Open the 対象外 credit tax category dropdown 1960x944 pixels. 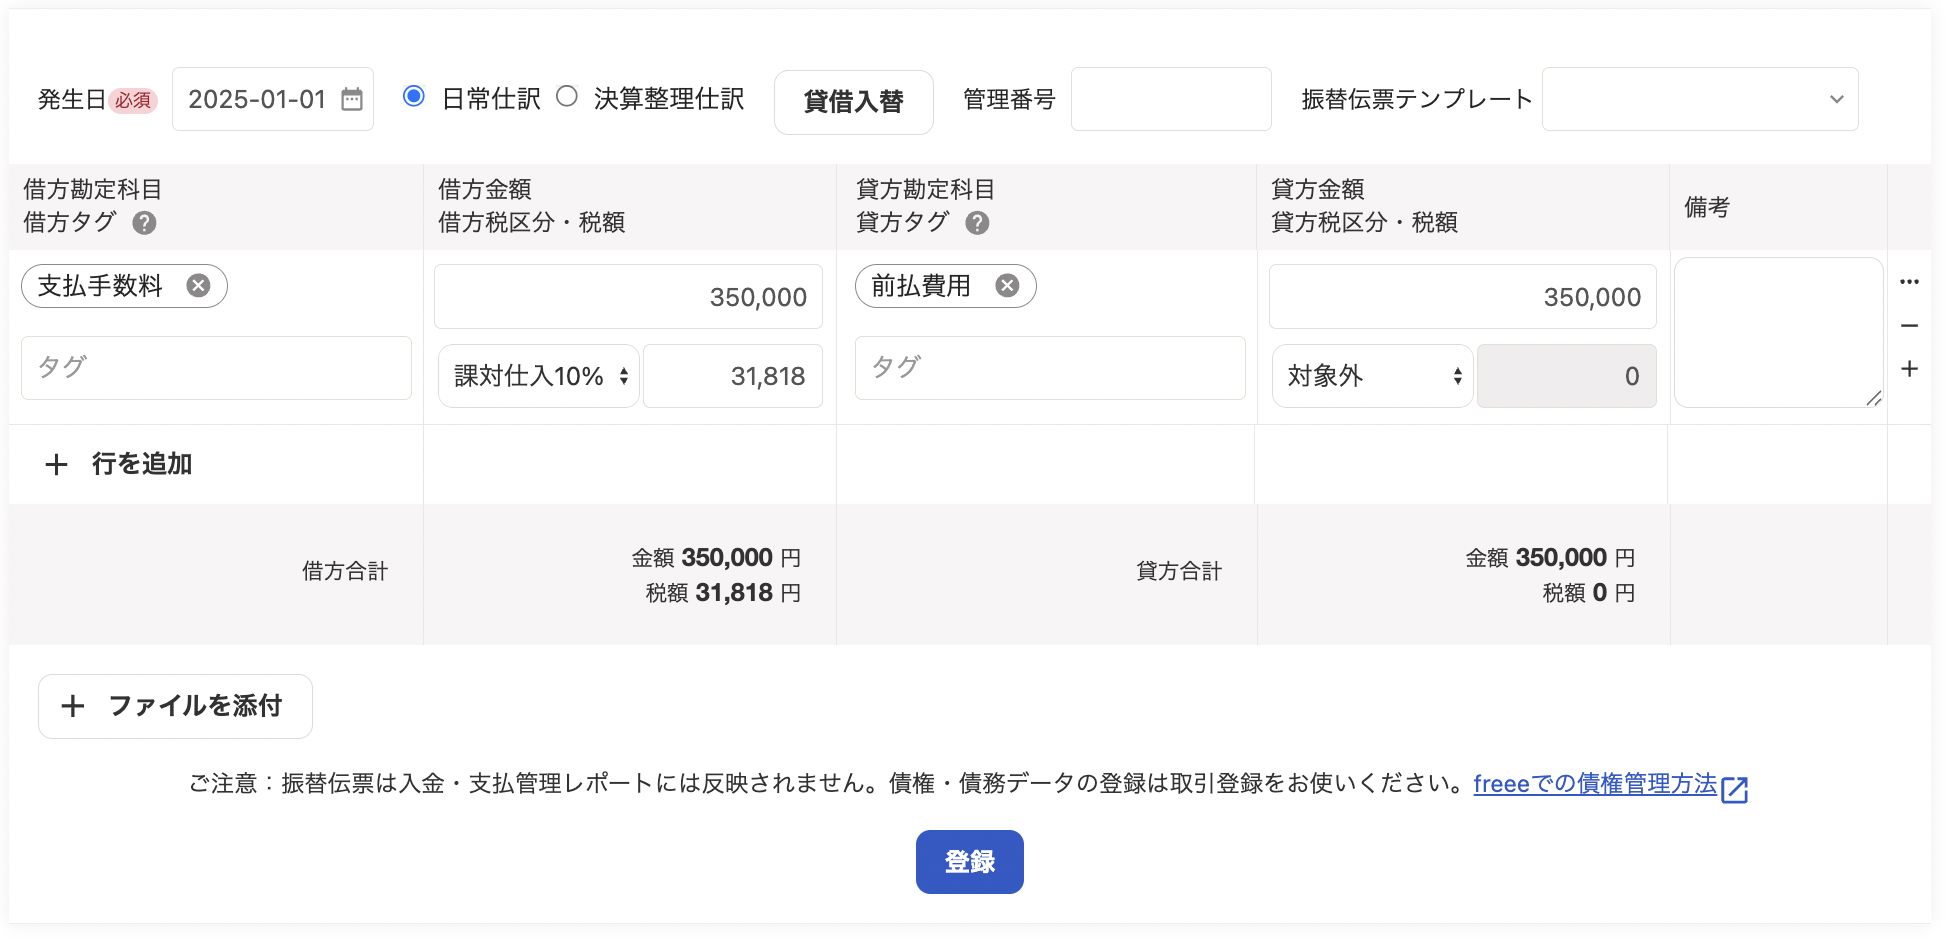click(1372, 376)
